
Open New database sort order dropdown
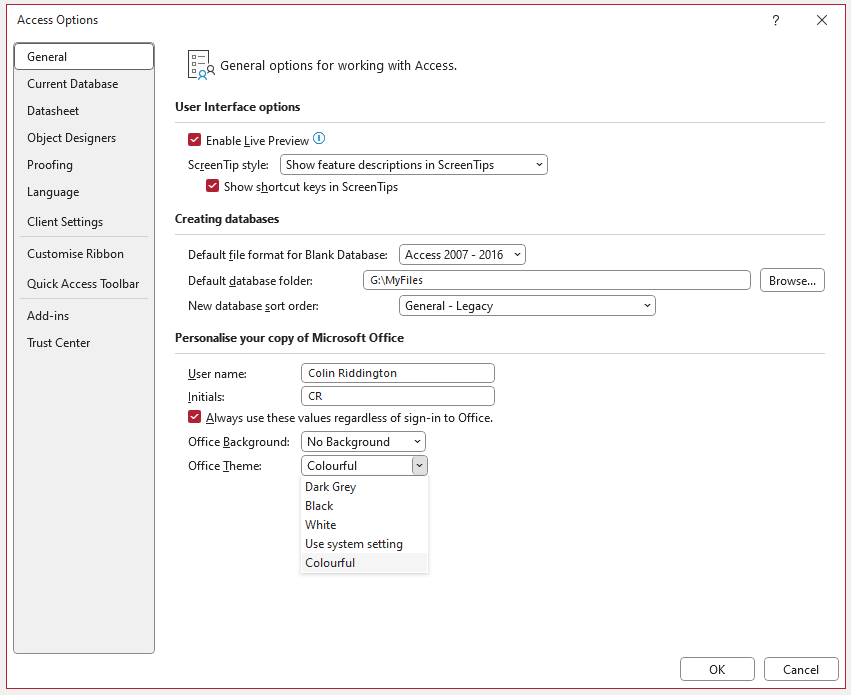pos(527,306)
